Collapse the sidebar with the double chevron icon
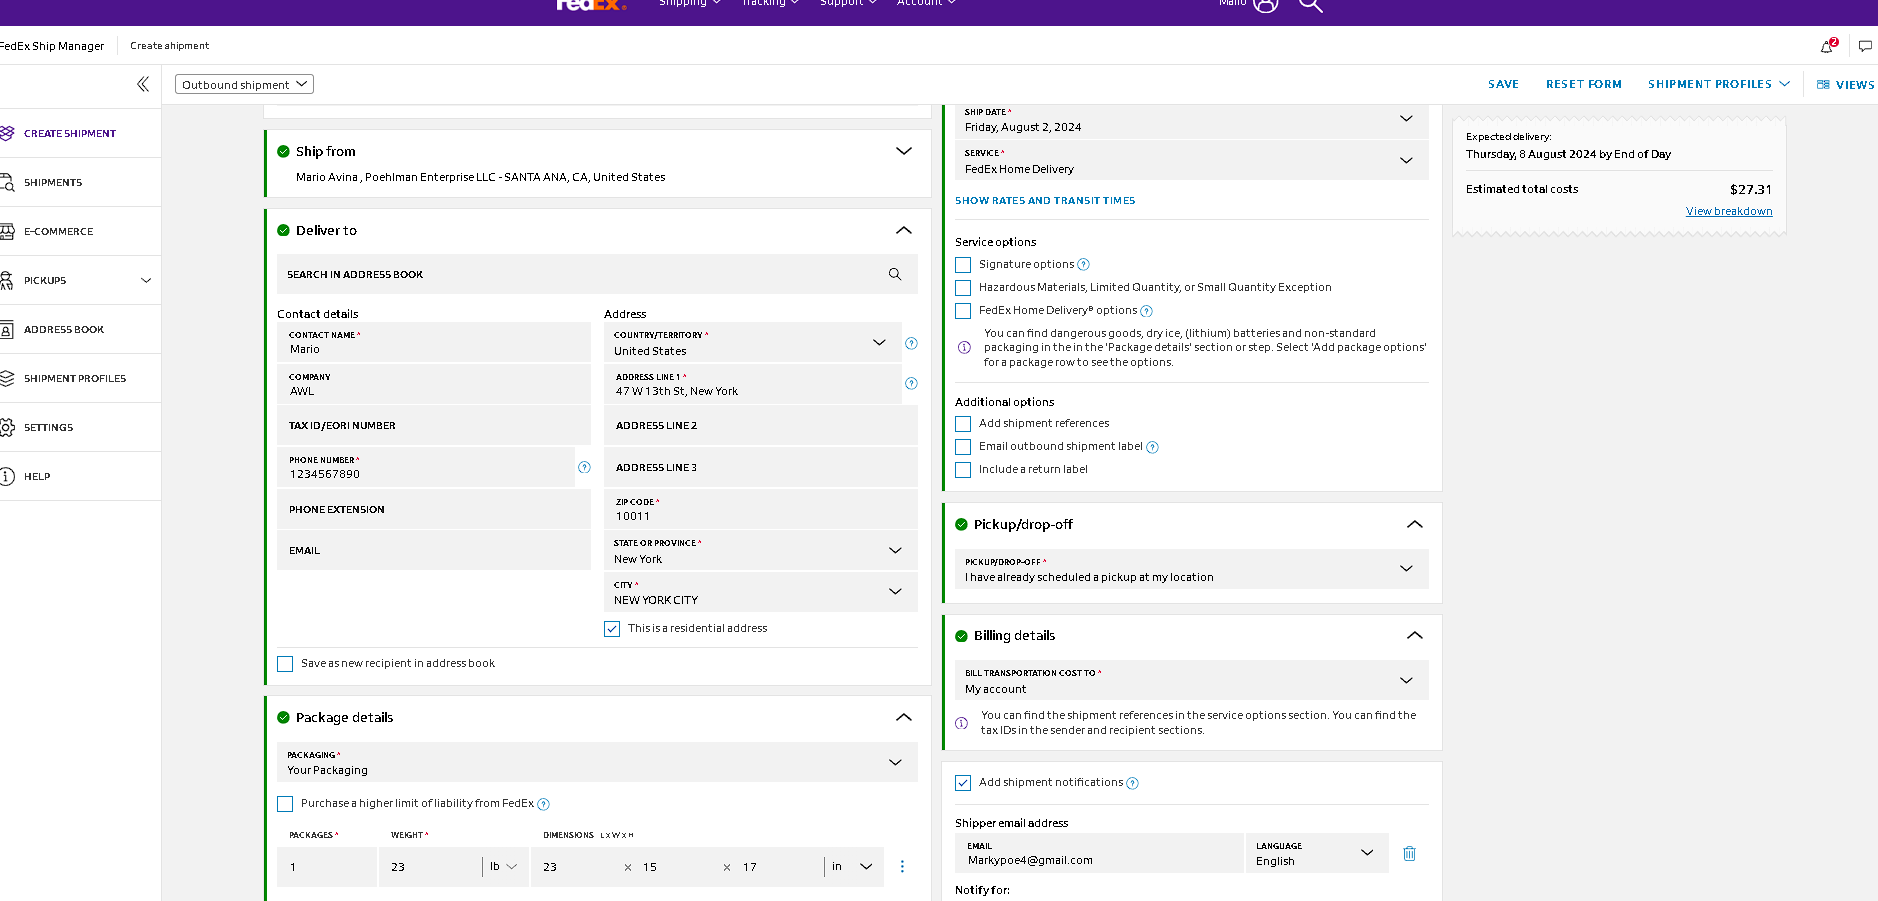The image size is (1878, 901). click(143, 84)
